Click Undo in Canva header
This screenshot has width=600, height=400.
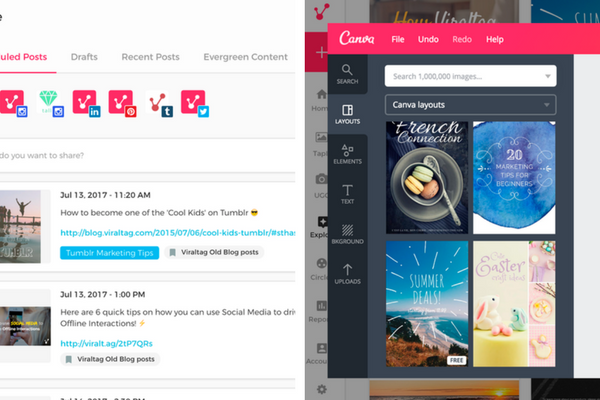point(428,39)
